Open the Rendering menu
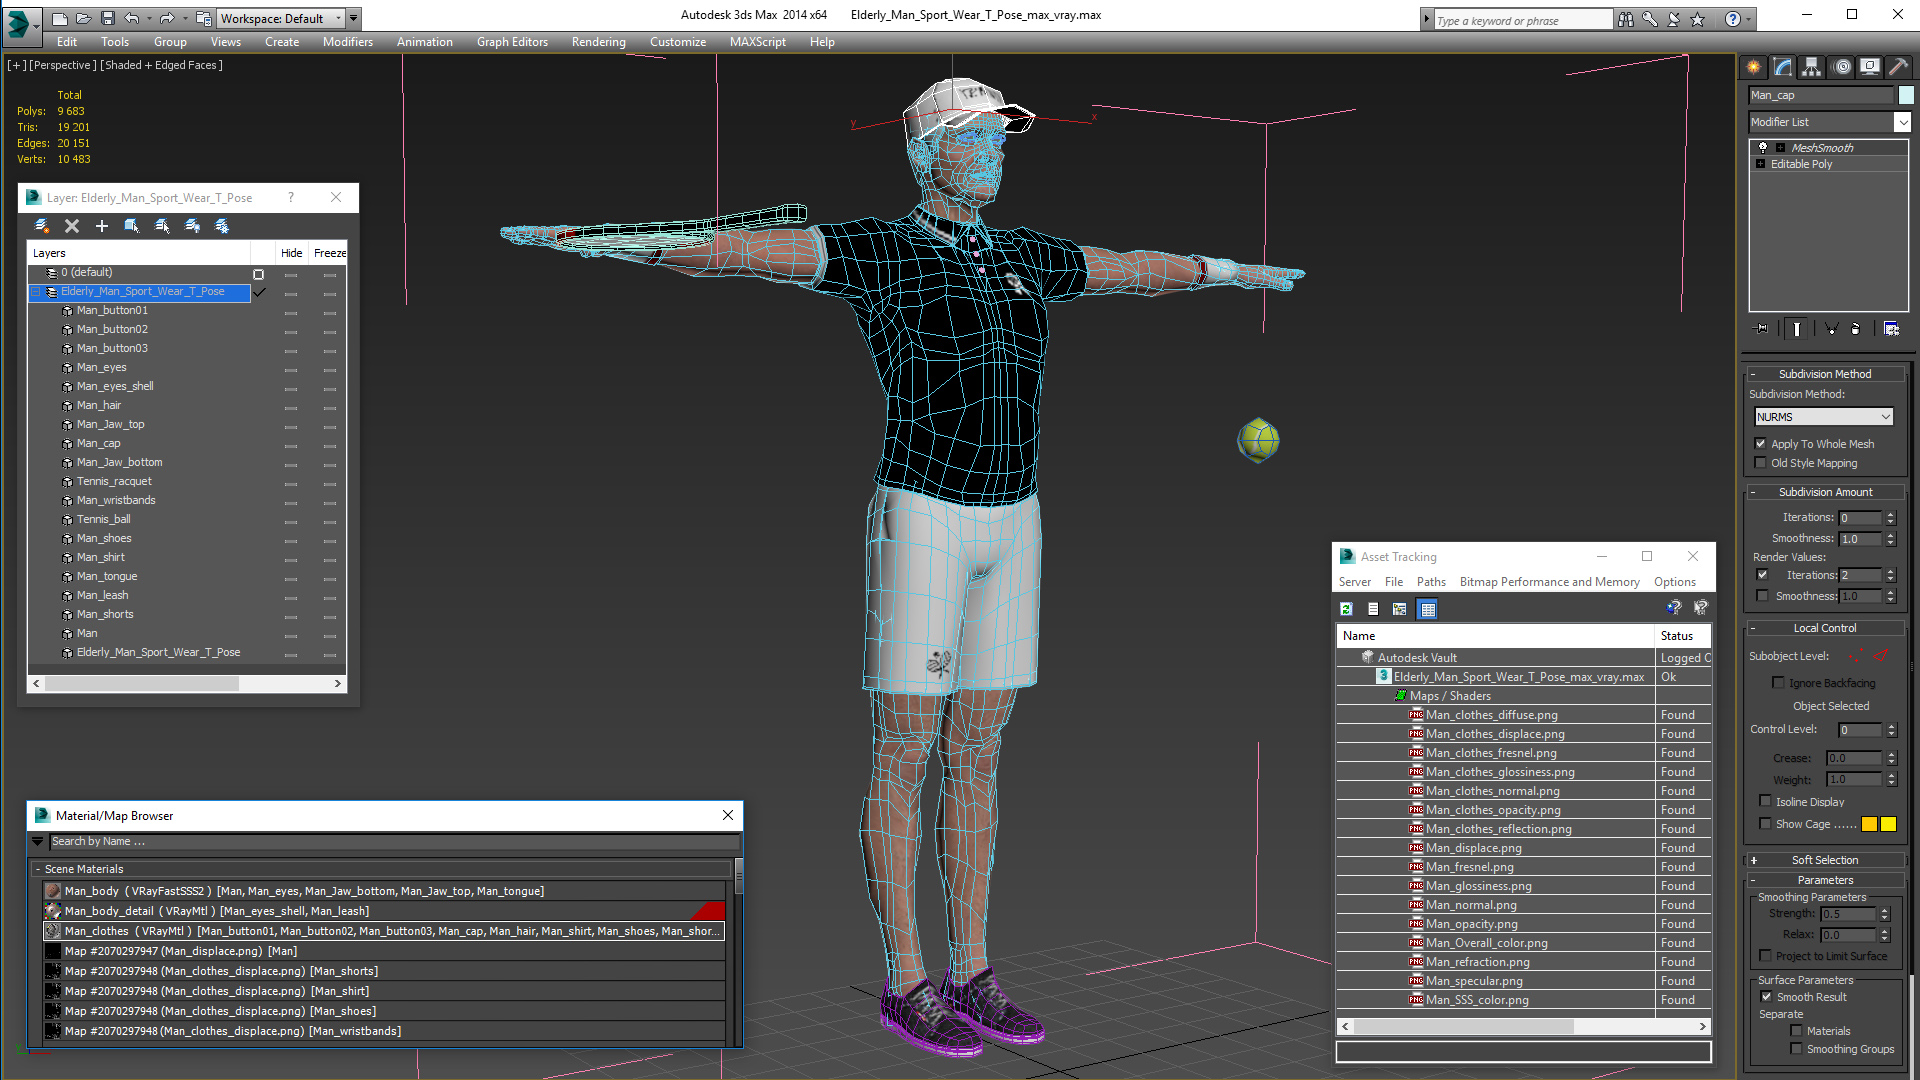Viewport: 1920px width, 1080px height. click(x=599, y=42)
